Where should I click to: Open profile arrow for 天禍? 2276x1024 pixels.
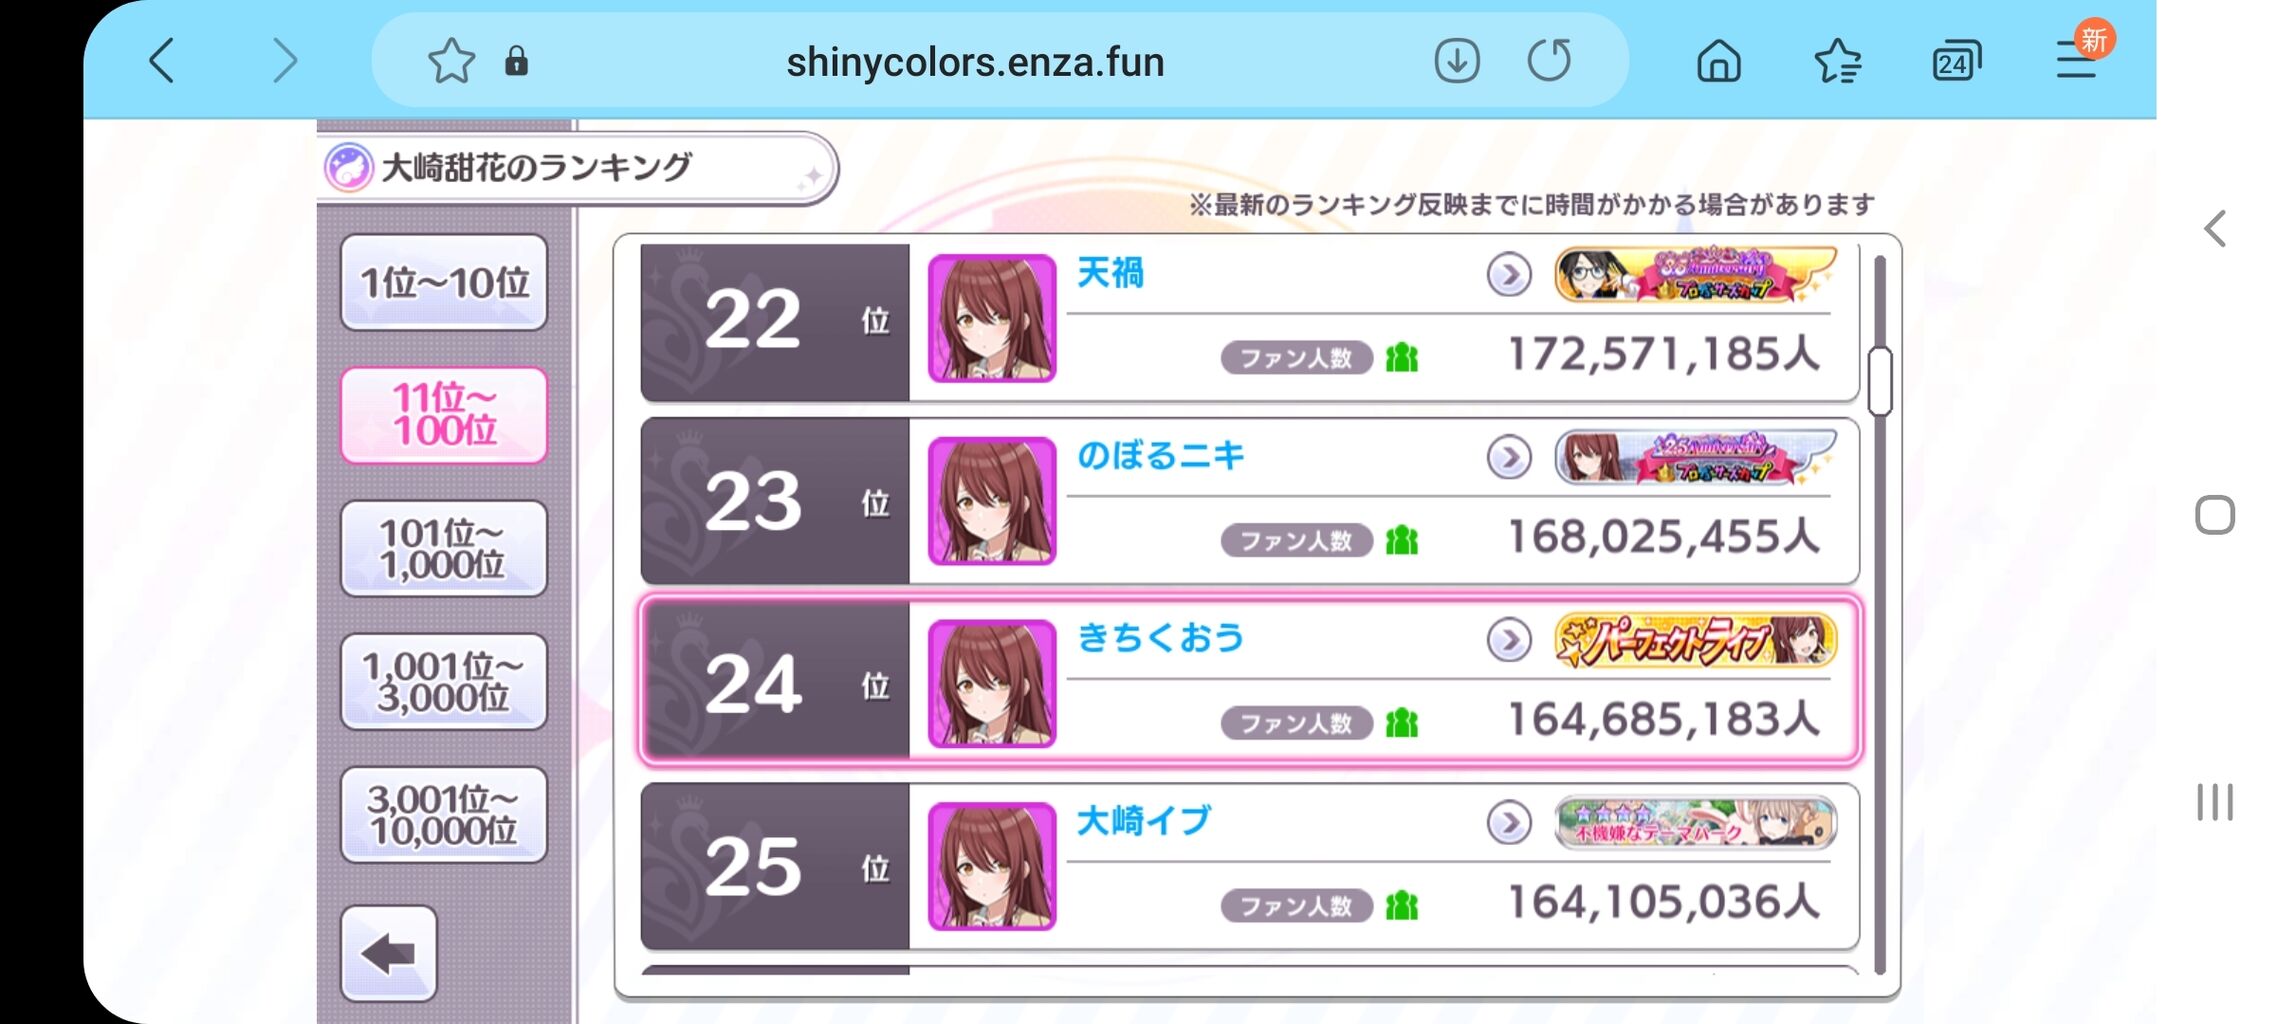click(1509, 274)
